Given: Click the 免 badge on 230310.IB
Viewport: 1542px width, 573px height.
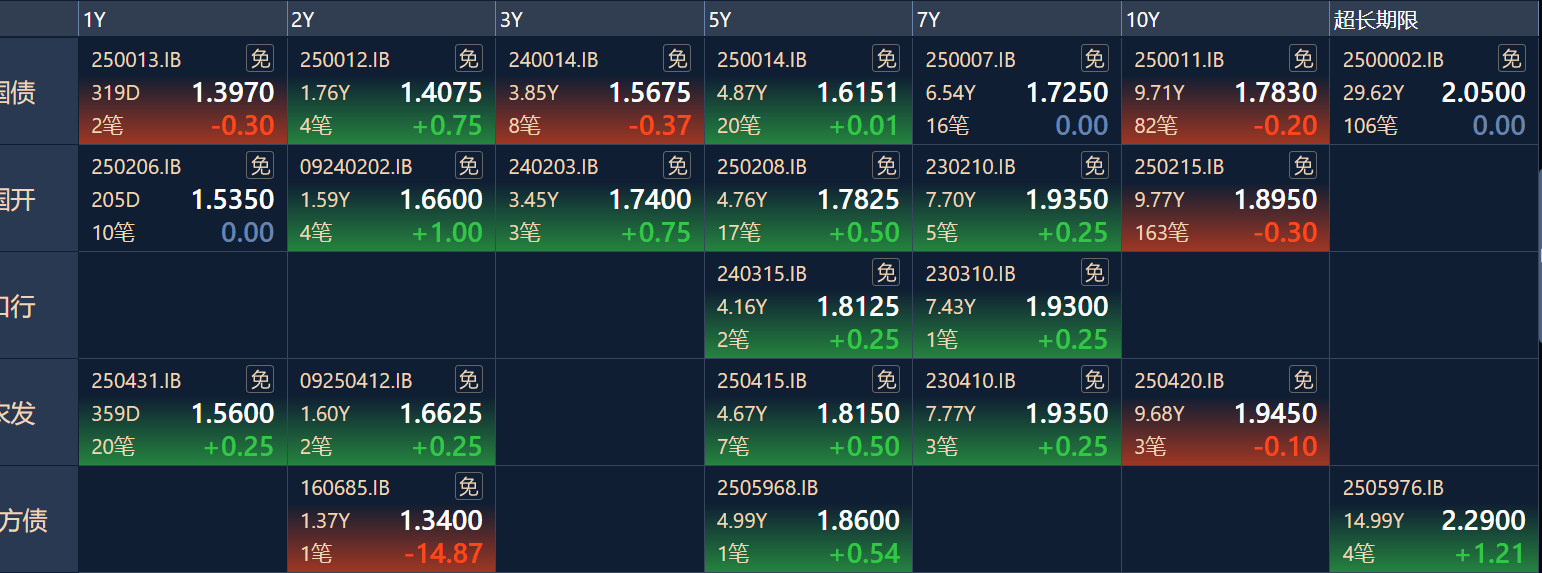Looking at the screenshot, I should click(1094, 273).
